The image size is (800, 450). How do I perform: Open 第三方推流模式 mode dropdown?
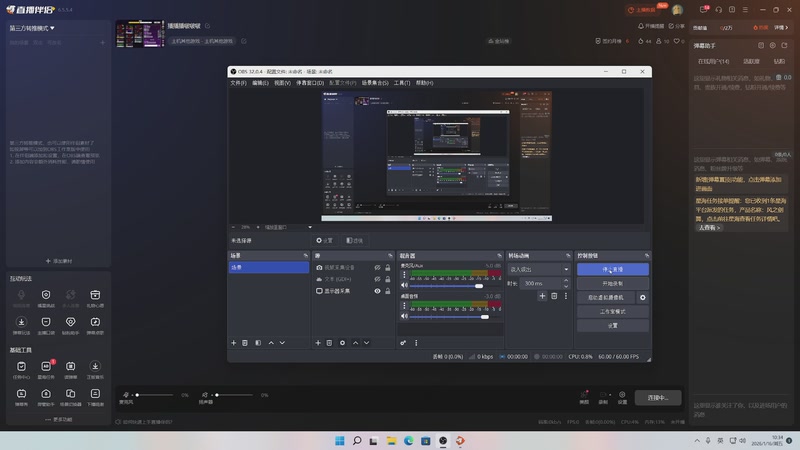[32, 28]
